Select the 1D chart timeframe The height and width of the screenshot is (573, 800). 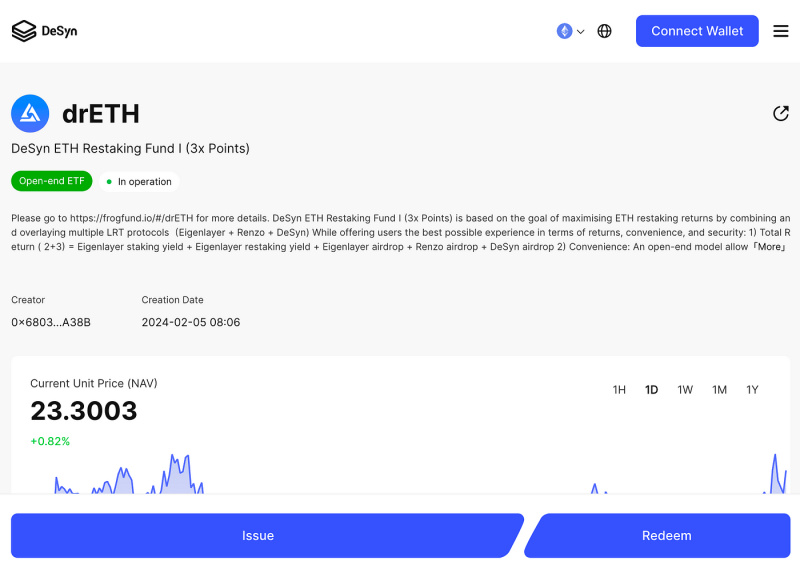651,390
